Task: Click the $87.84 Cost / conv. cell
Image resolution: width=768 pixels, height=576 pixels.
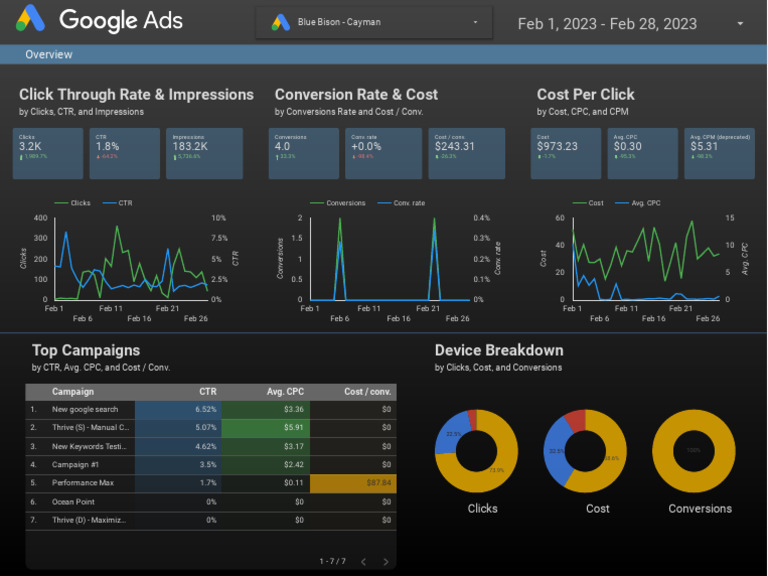Action: [353, 483]
